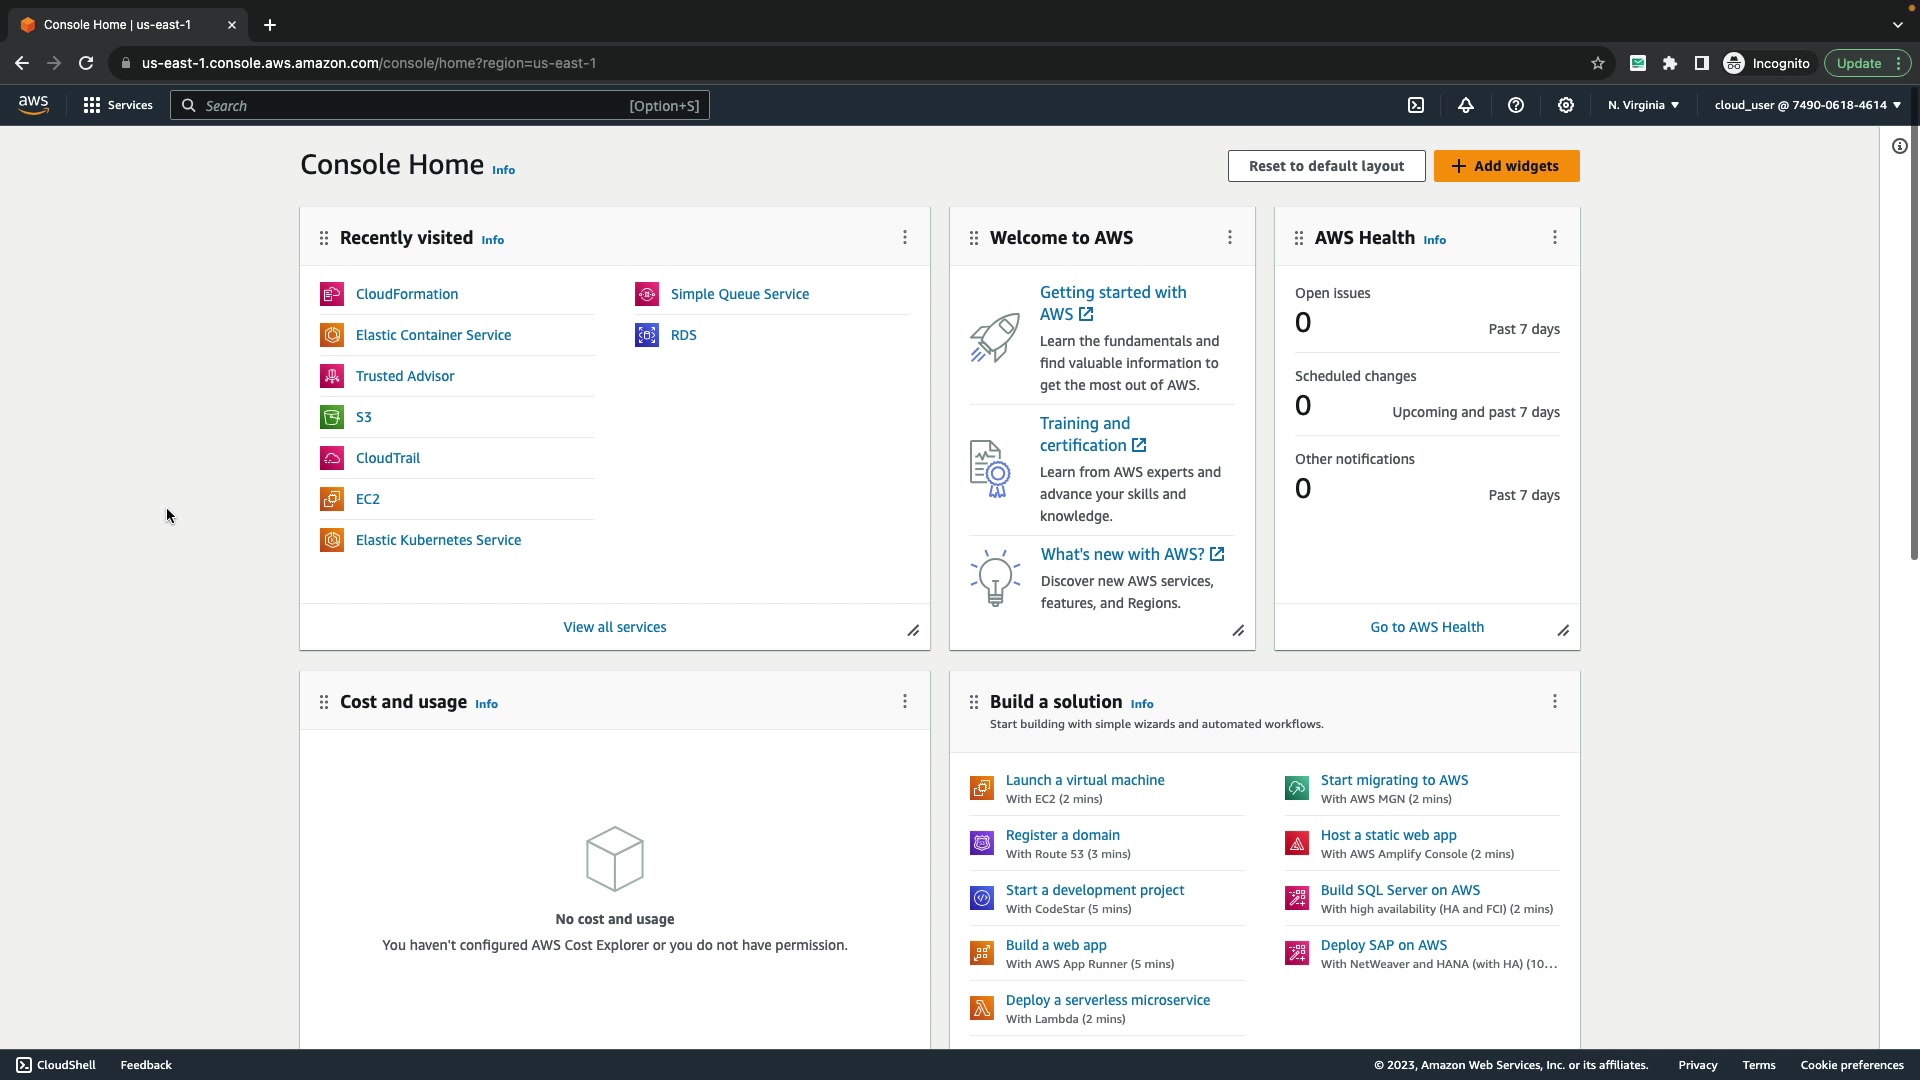Bookmark page with the star icon
This screenshot has height=1080, width=1920.
(1598, 63)
